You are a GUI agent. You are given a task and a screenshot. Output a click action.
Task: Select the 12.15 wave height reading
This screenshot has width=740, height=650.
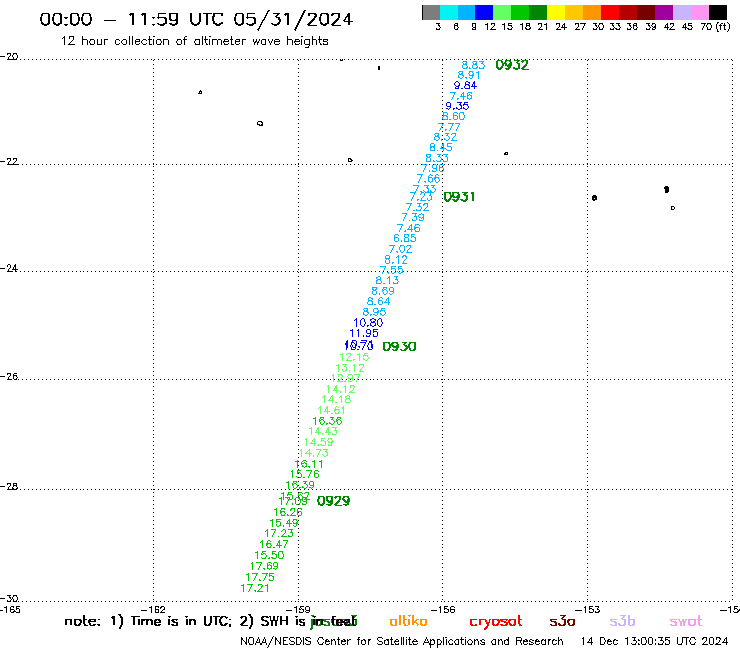pyautogui.click(x=354, y=357)
